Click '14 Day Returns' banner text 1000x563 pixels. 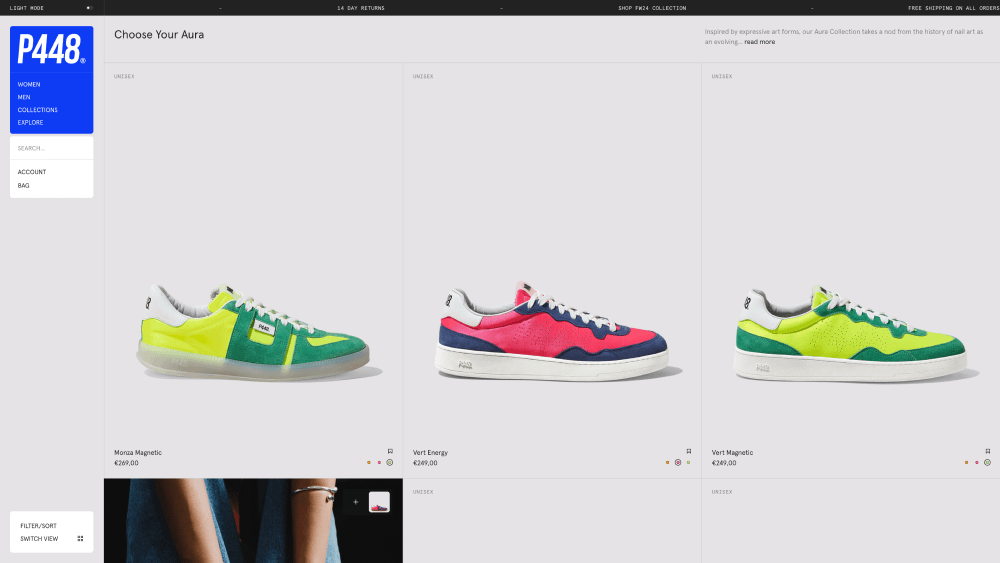pyautogui.click(x=361, y=8)
